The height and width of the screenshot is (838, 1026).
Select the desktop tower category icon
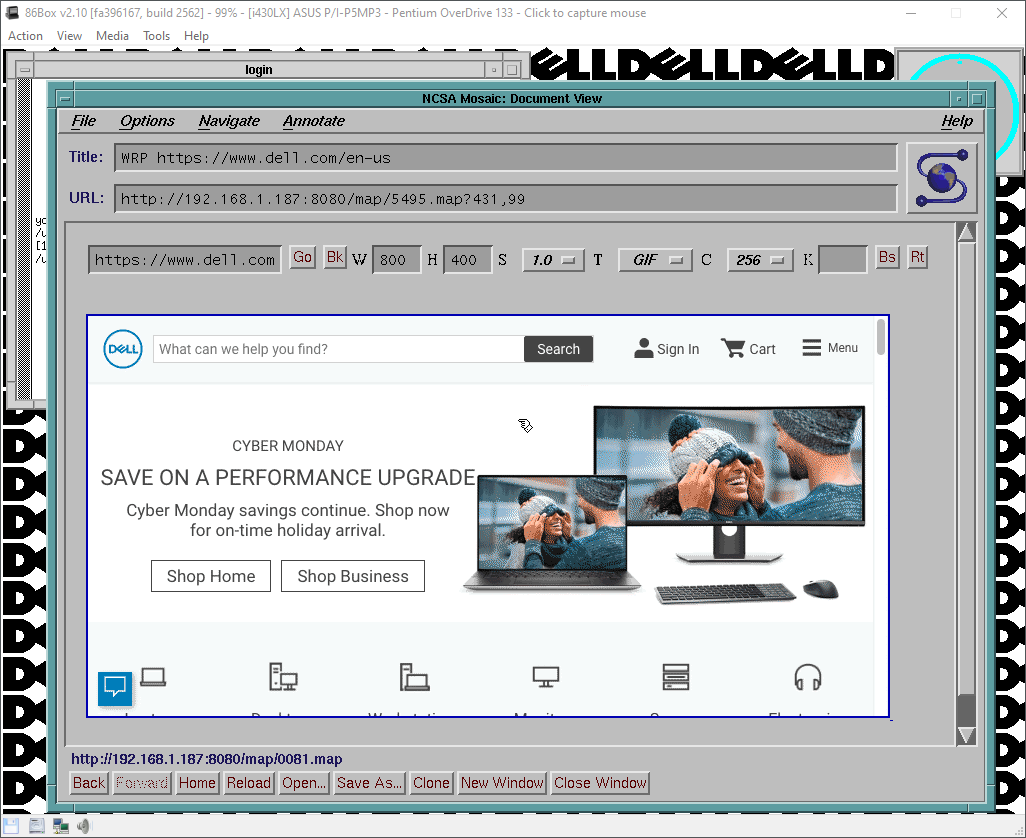(x=283, y=676)
